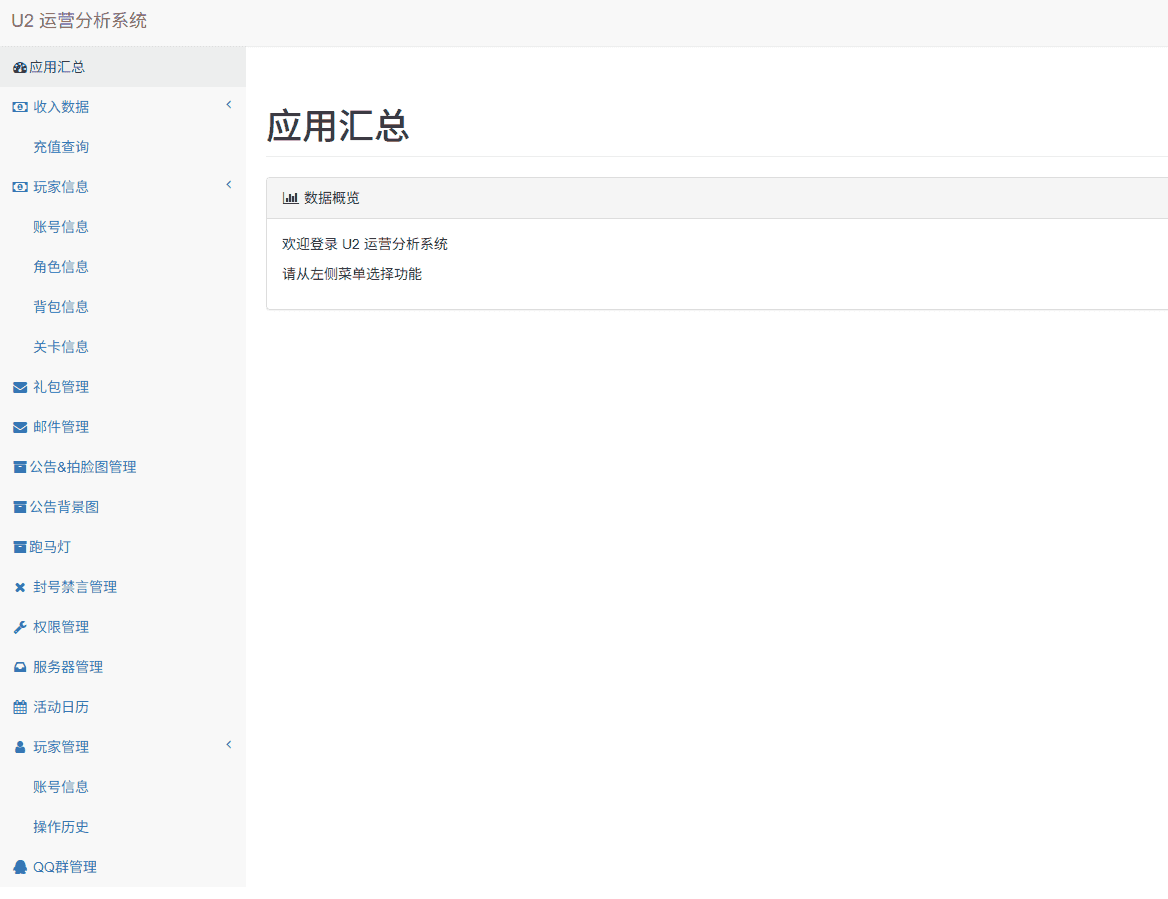This screenshot has height=899, width=1168.
Task: Select 角色信息 under 玩家信息
Action: click(61, 267)
